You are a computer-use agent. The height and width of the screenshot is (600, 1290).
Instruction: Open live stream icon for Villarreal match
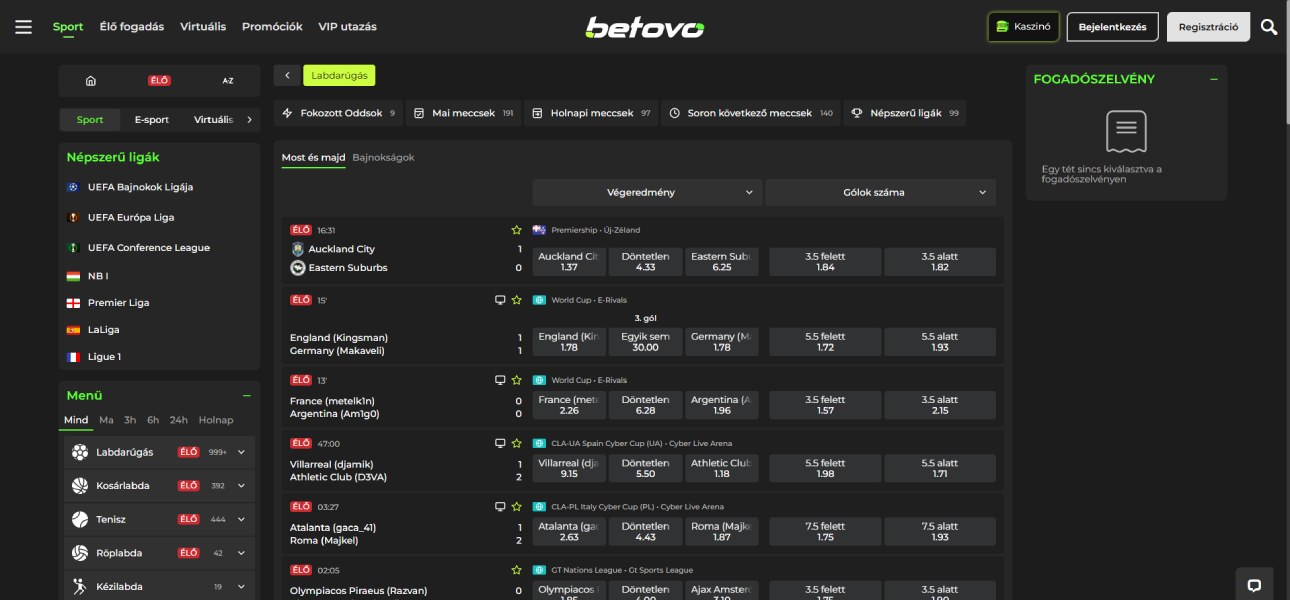(x=500, y=443)
